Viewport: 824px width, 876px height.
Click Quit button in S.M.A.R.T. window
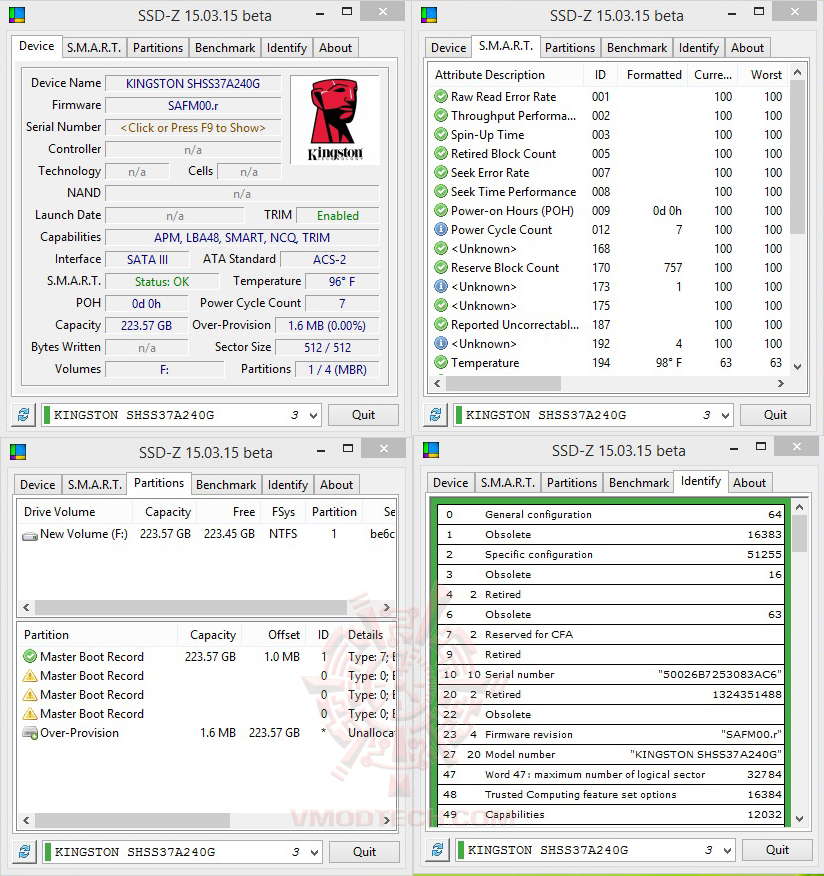tap(775, 415)
